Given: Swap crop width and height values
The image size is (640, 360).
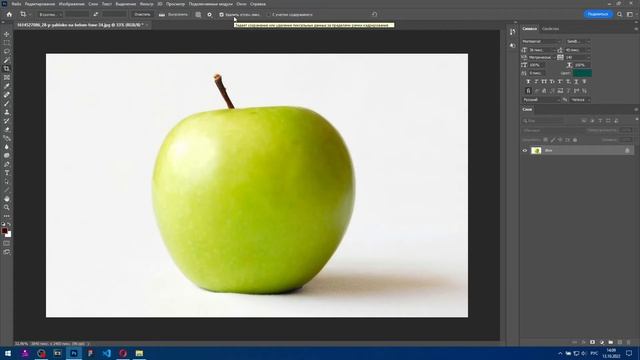Looking at the screenshot, I should tap(96, 14).
